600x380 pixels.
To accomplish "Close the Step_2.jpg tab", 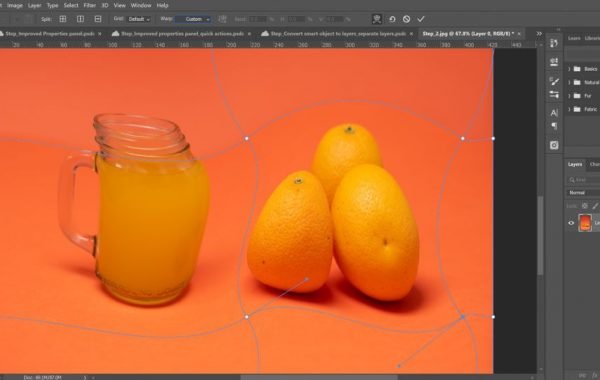I will click(x=519, y=34).
